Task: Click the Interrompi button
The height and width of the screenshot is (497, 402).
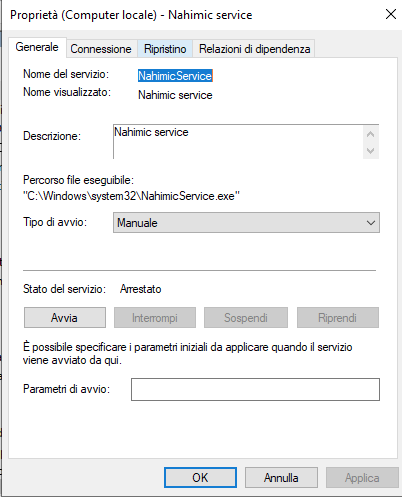Action: click(155, 318)
